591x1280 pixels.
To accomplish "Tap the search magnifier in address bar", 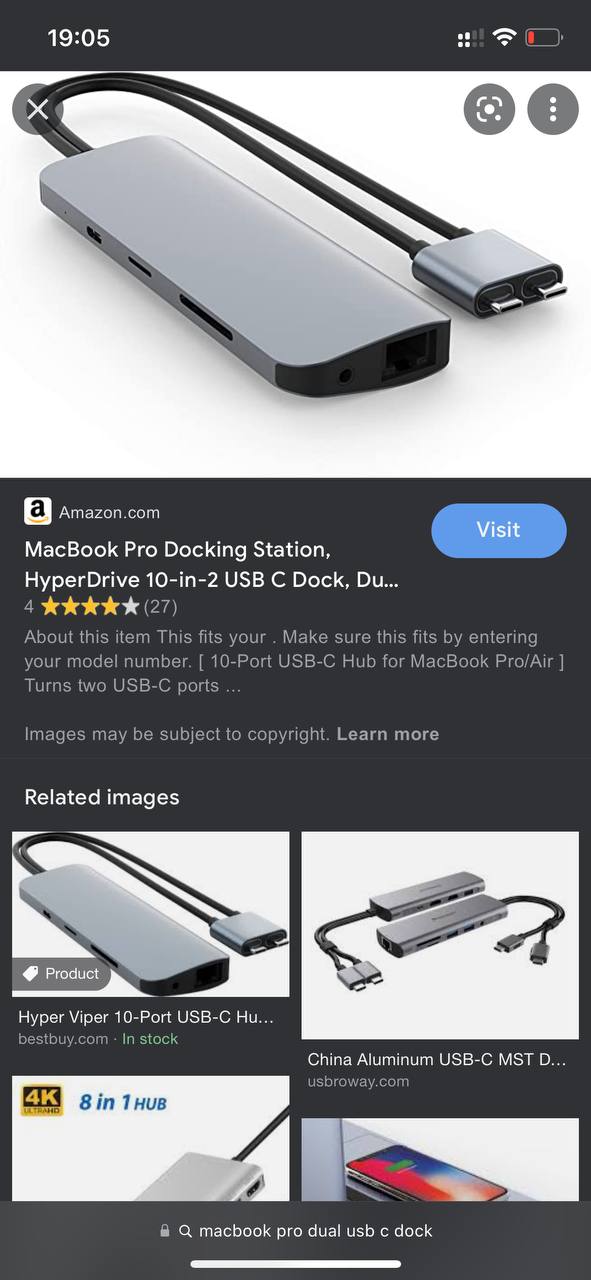I will click(185, 1231).
